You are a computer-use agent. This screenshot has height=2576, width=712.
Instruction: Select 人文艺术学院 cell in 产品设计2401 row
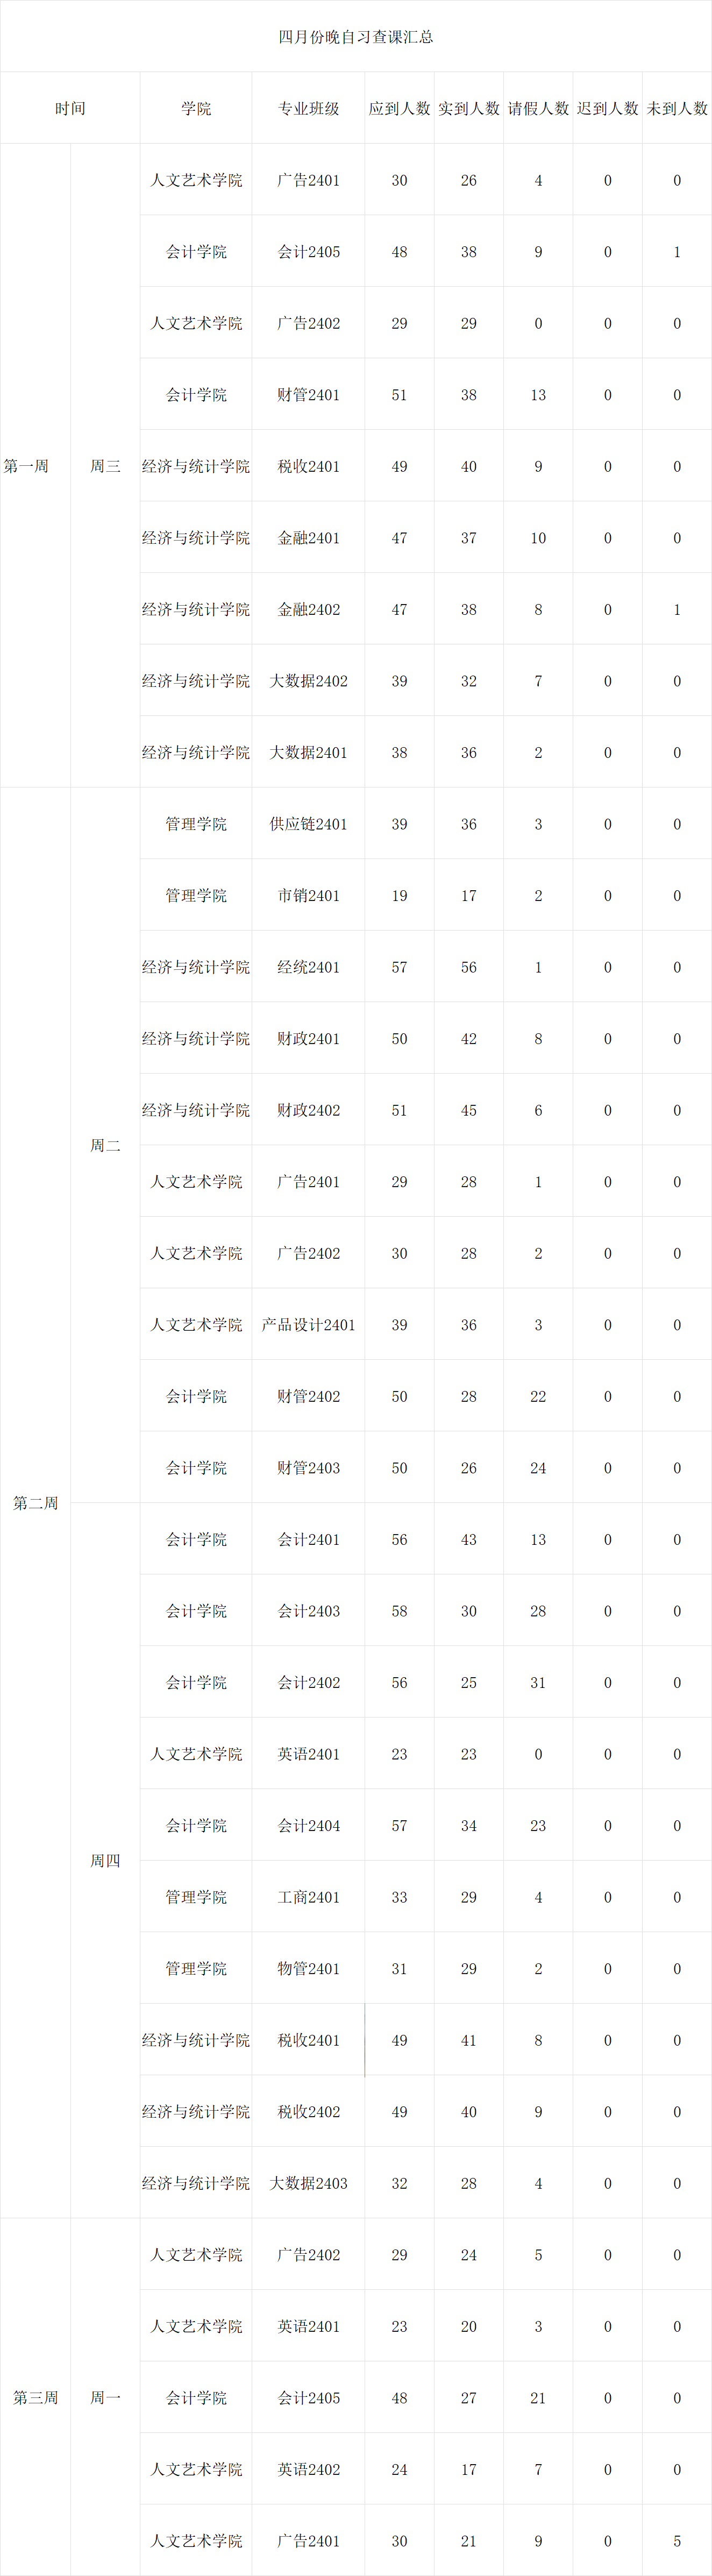tap(196, 1325)
